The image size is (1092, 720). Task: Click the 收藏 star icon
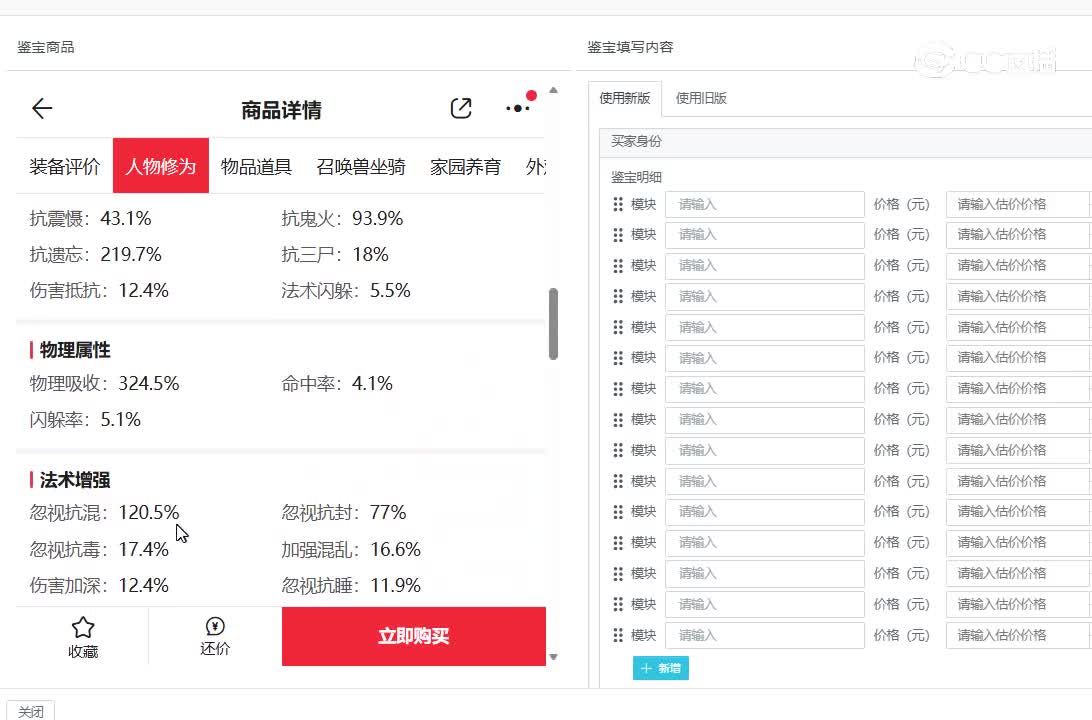click(x=83, y=628)
